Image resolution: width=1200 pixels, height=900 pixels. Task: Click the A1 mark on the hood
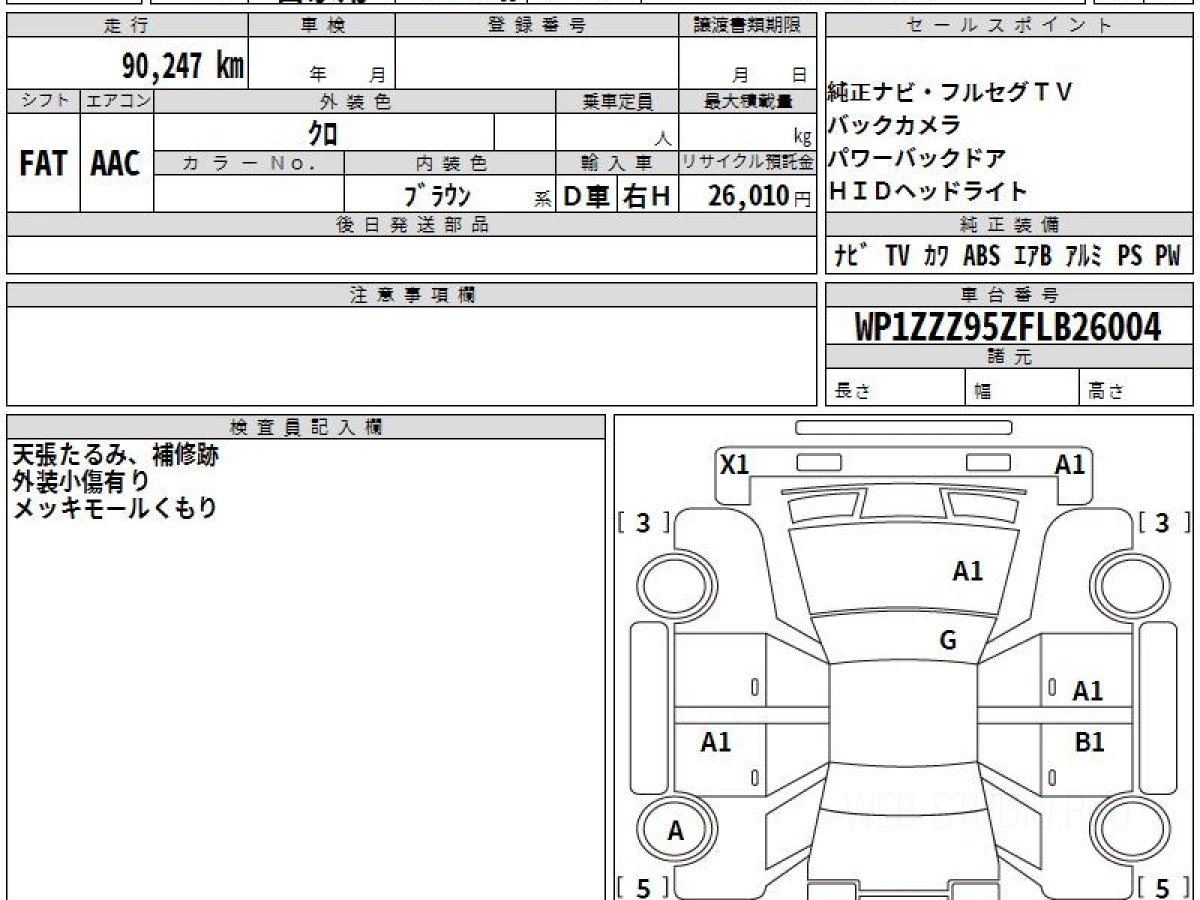pyautogui.click(x=968, y=571)
